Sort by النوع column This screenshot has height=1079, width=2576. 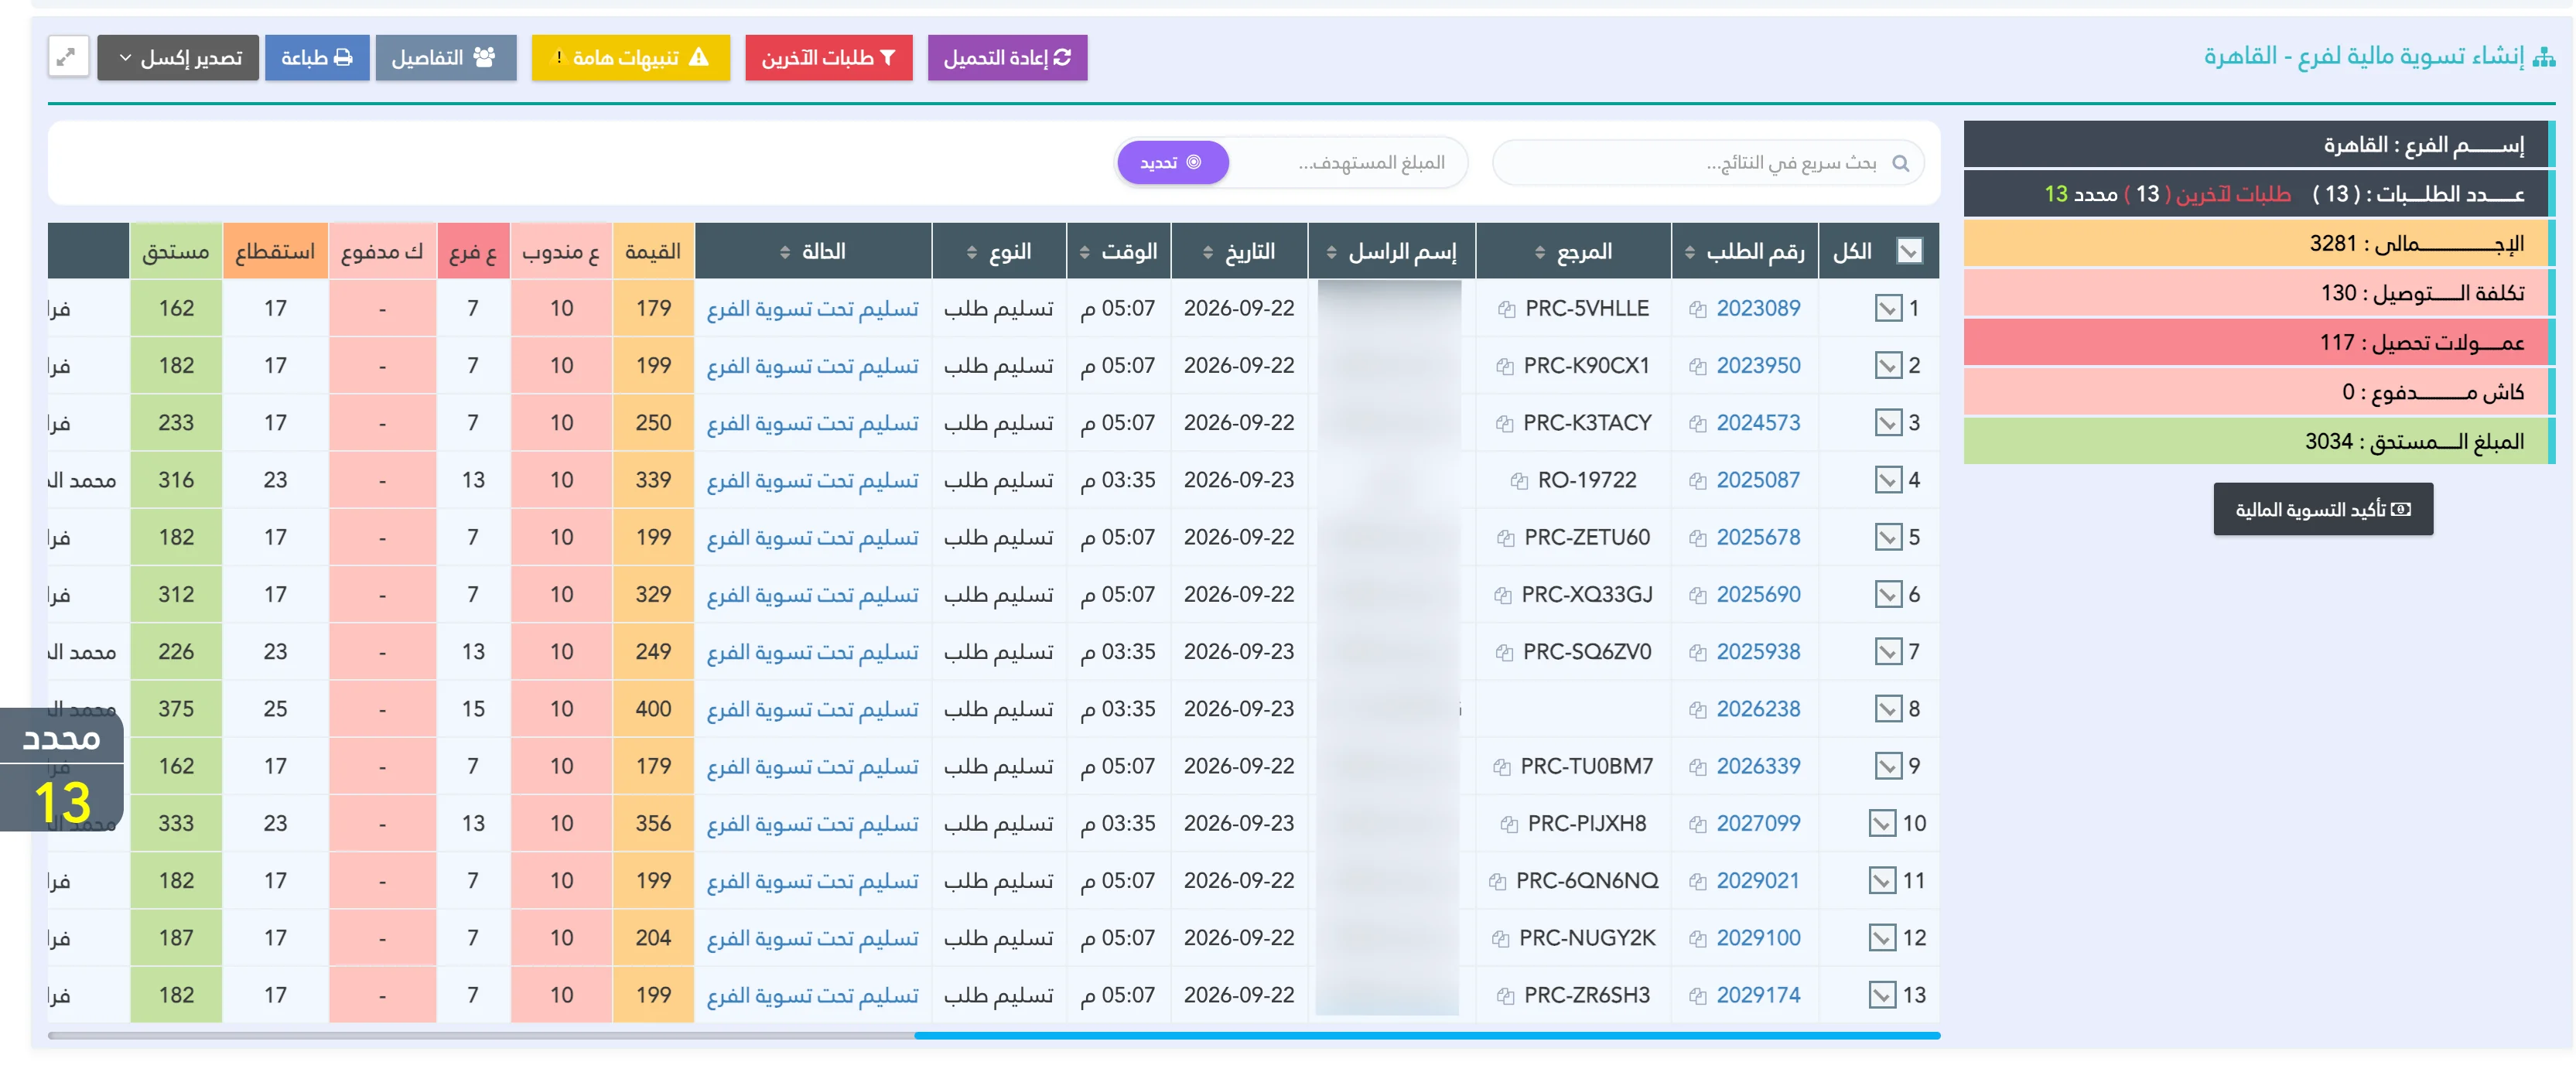tap(998, 251)
